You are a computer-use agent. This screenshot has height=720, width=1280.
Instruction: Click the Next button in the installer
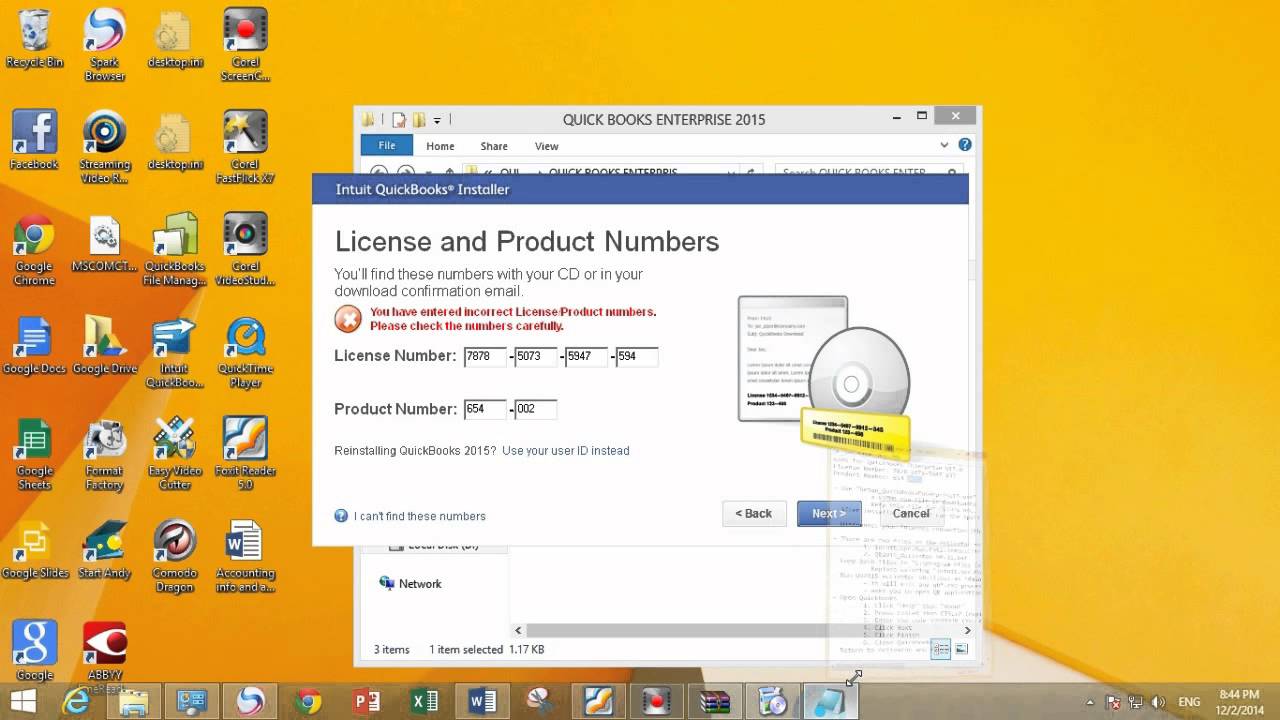click(x=829, y=513)
